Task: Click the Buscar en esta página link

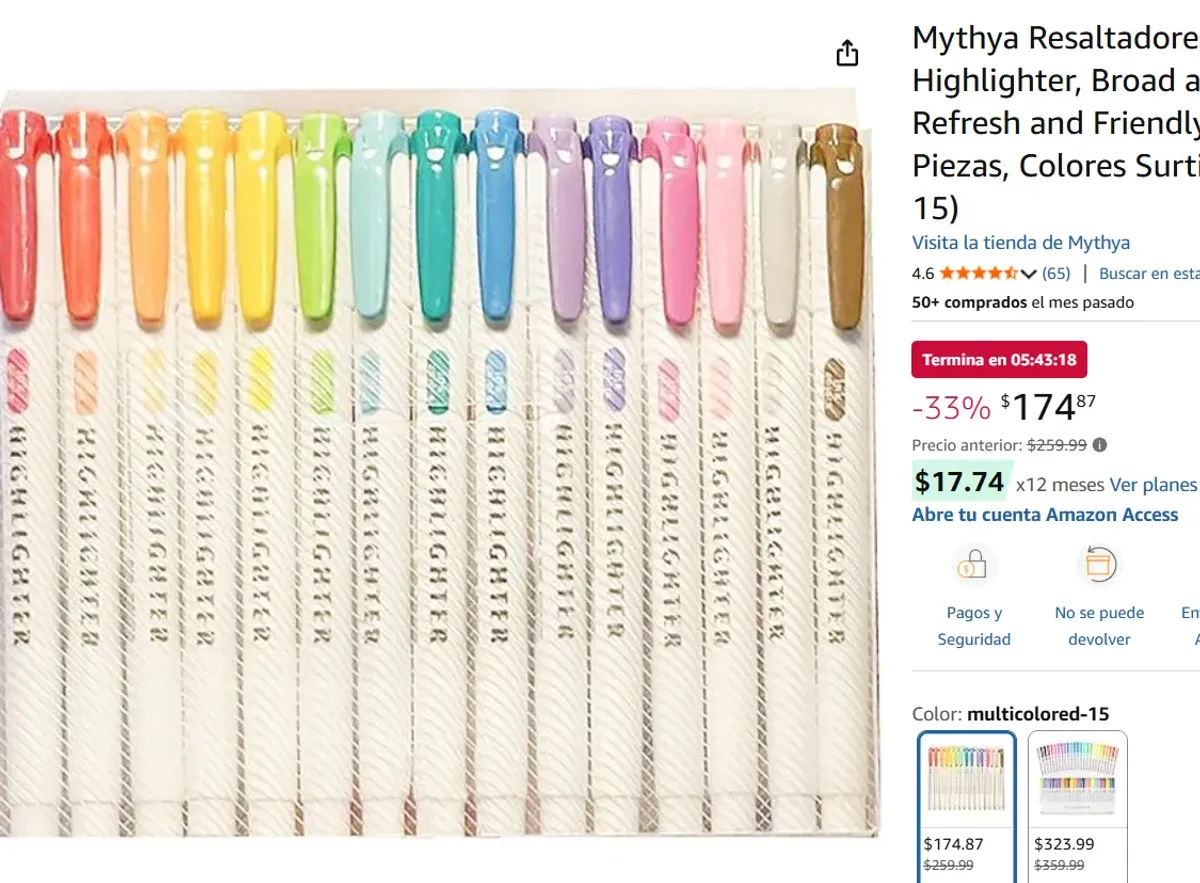Action: [x=1149, y=273]
